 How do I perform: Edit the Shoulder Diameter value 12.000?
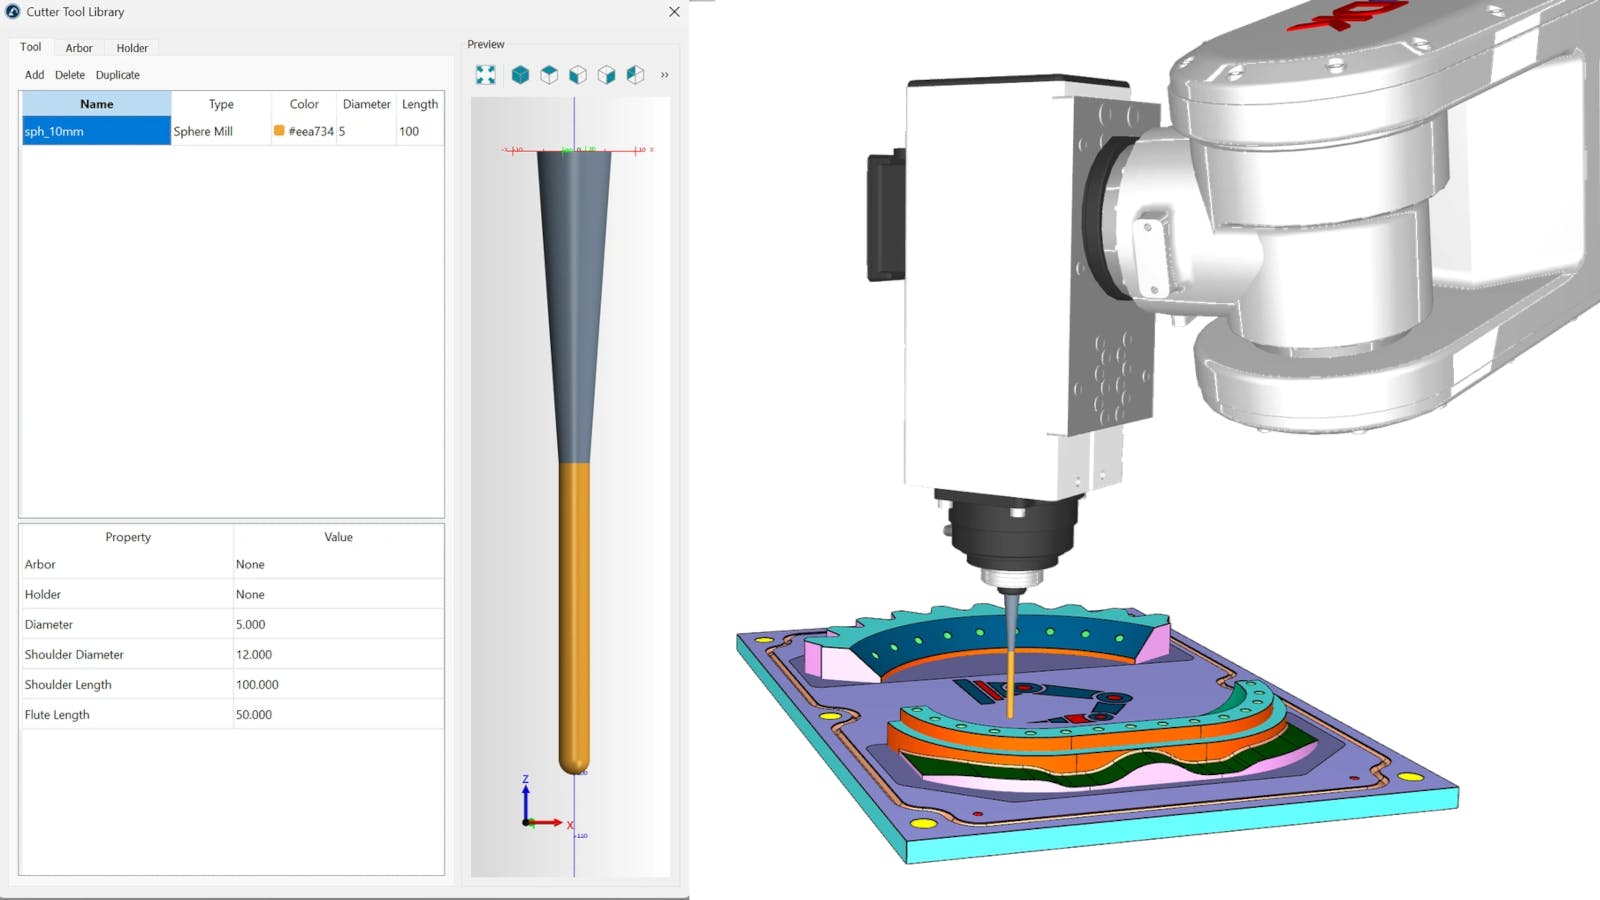[x=338, y=655]
